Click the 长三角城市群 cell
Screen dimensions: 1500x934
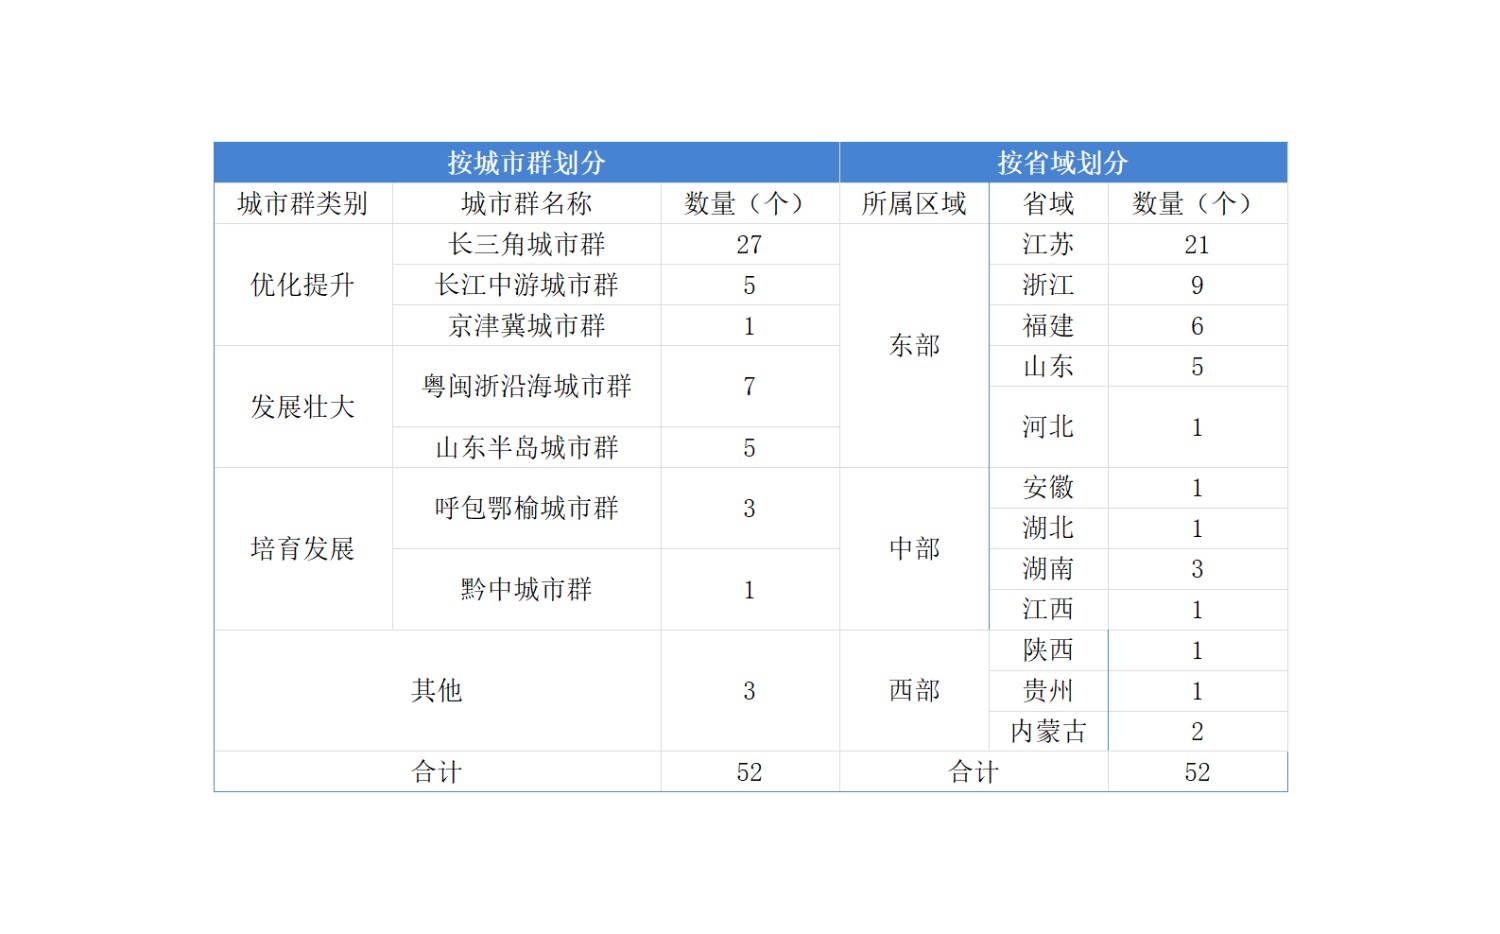[x=526, y=244]
